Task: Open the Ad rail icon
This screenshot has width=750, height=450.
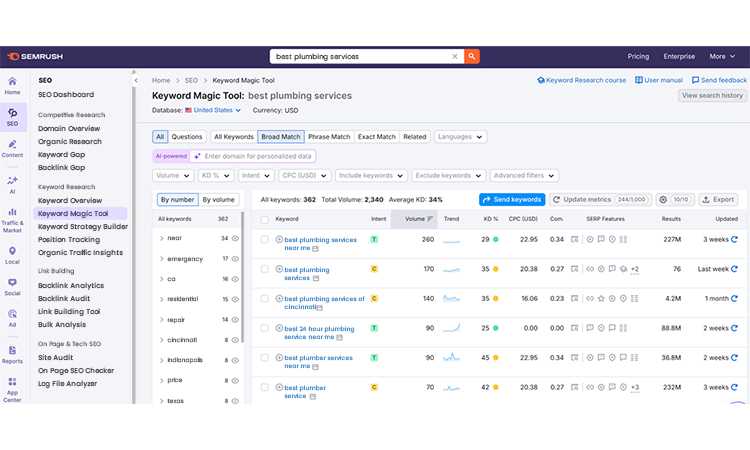Action: pos(12,318)
